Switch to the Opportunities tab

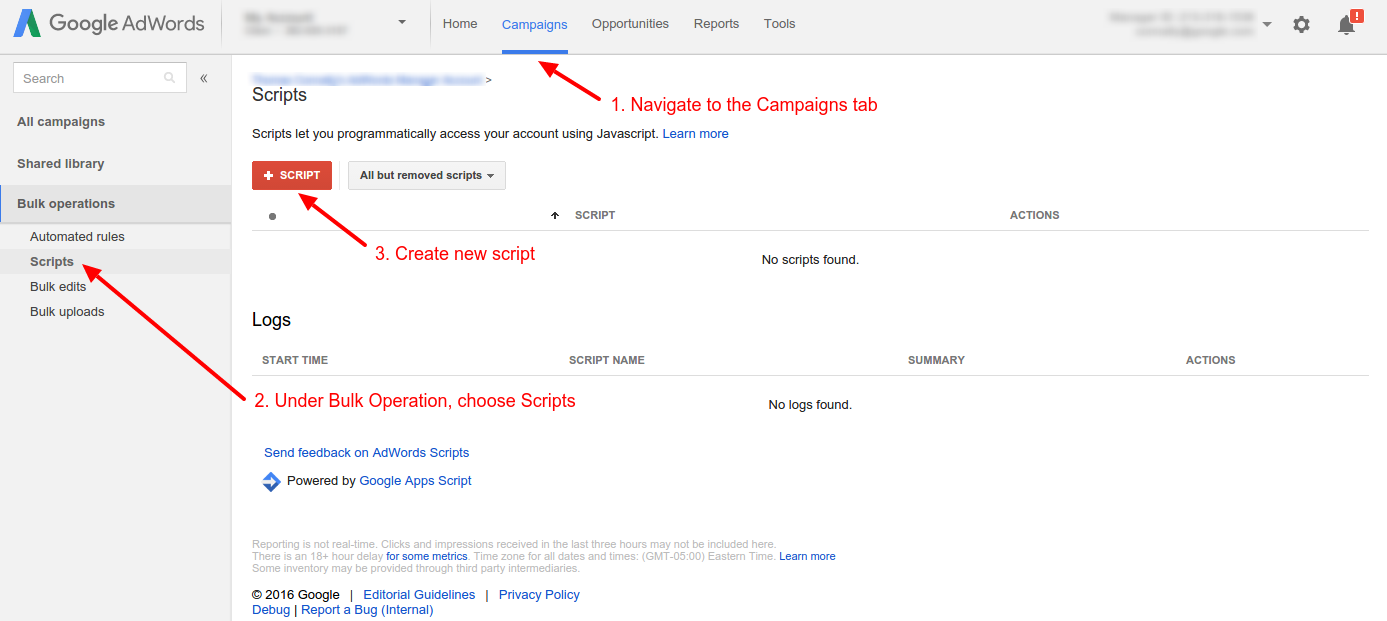[630, 24]
